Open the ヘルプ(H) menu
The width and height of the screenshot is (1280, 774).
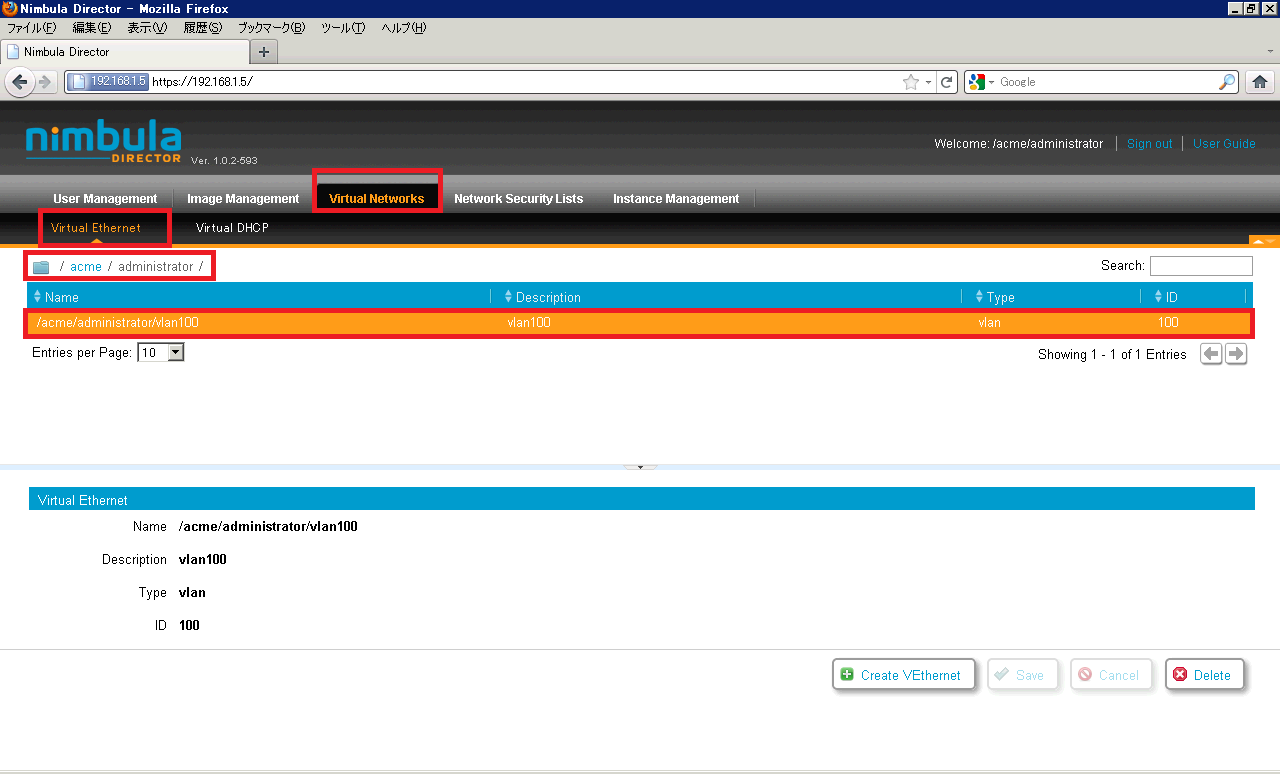[x=404, y=28]
